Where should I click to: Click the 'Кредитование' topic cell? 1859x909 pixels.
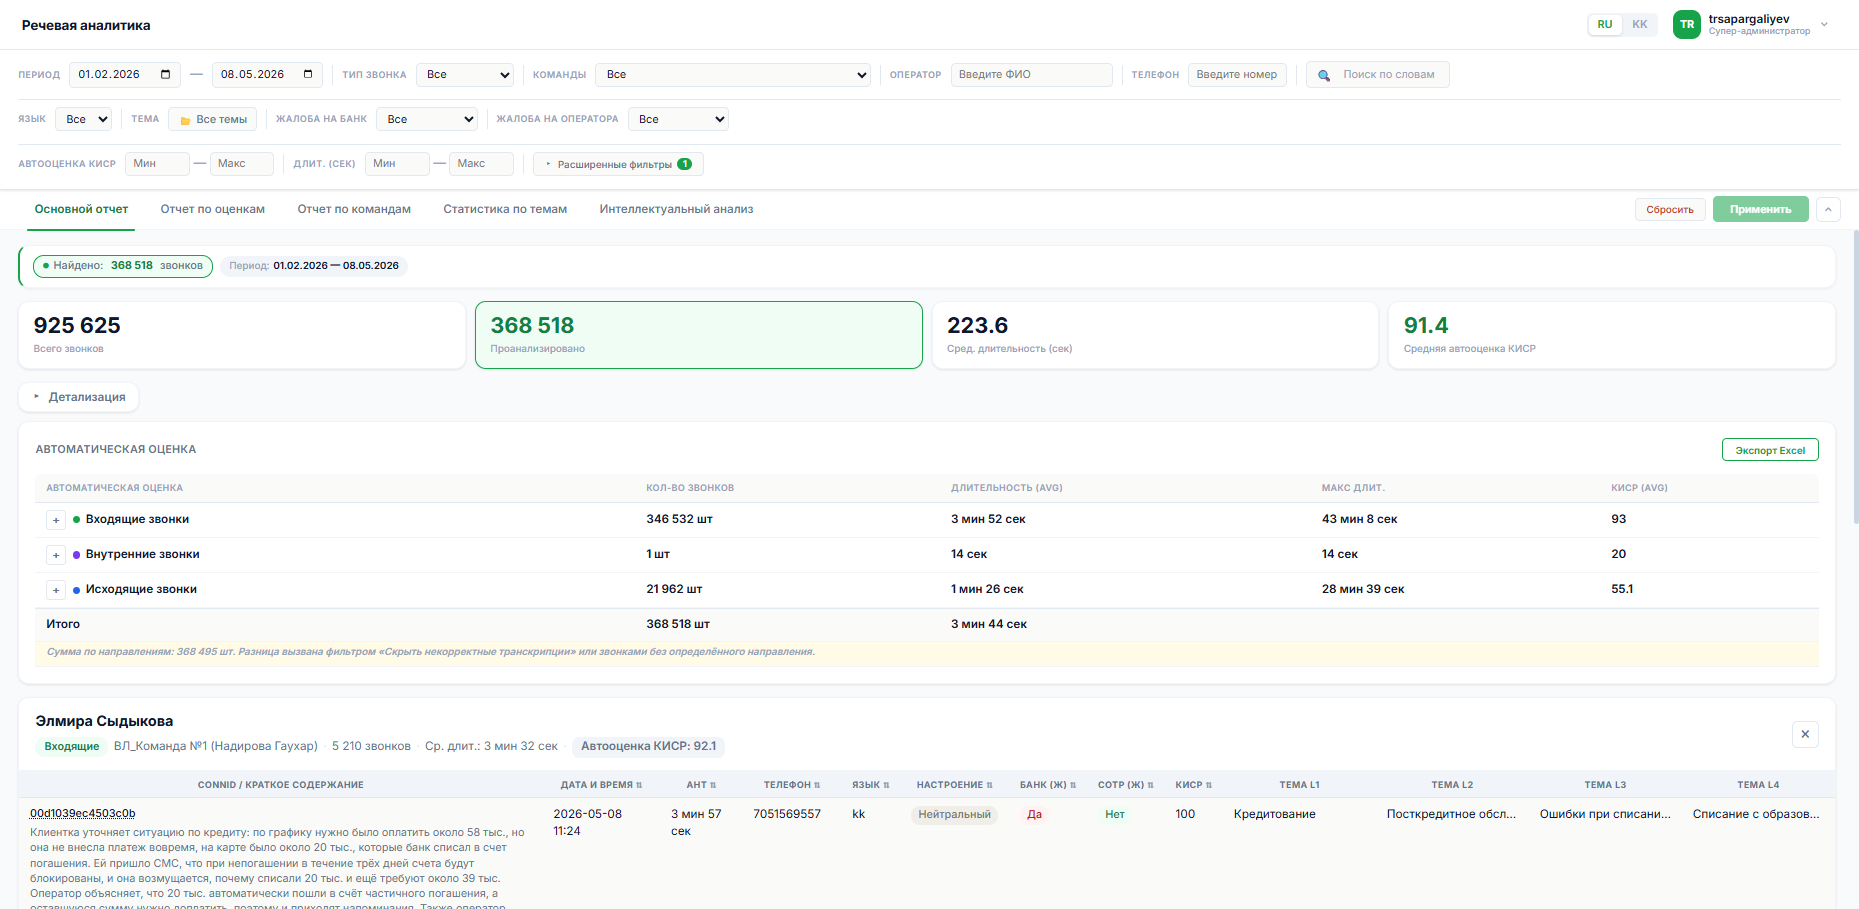tap(1274, 814)
